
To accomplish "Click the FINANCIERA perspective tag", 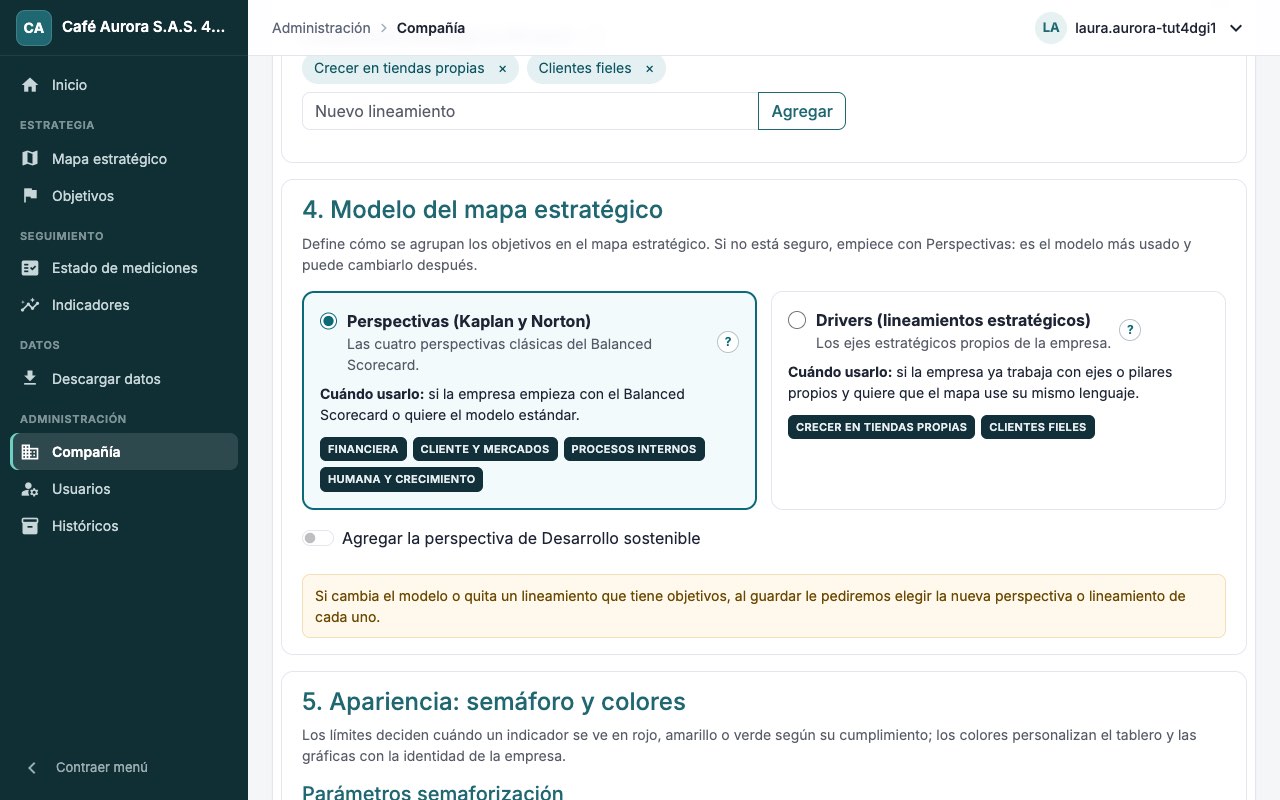I will [x=363, y=449].
